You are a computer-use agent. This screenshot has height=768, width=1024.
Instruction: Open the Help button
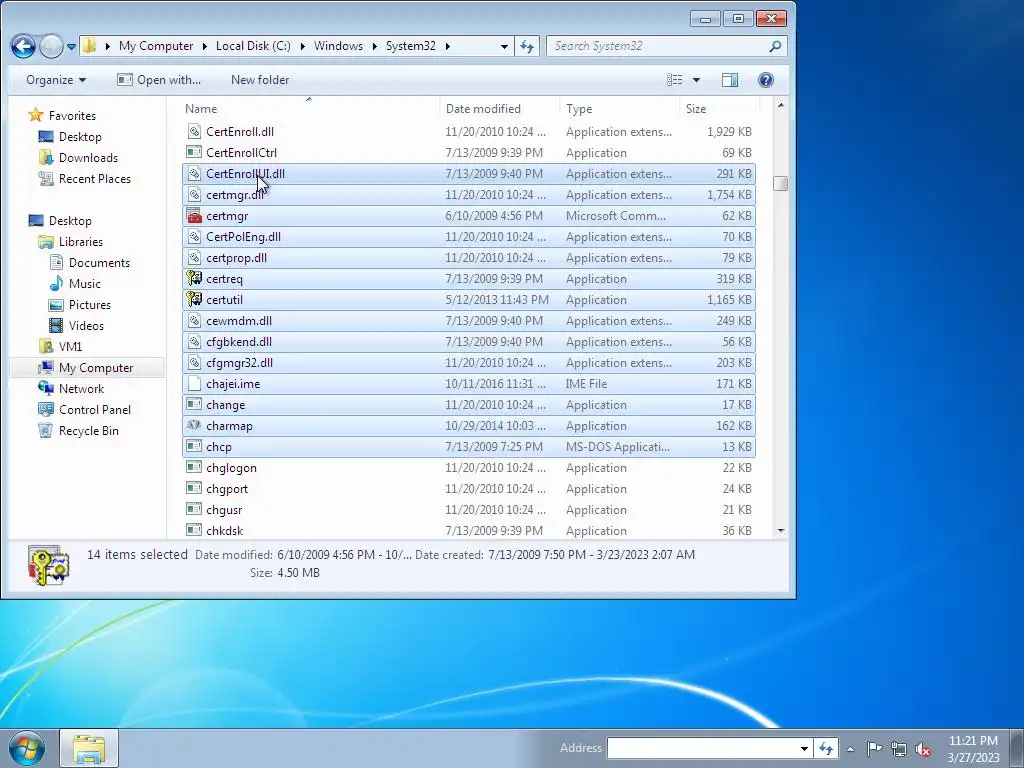tap(766, 80)
